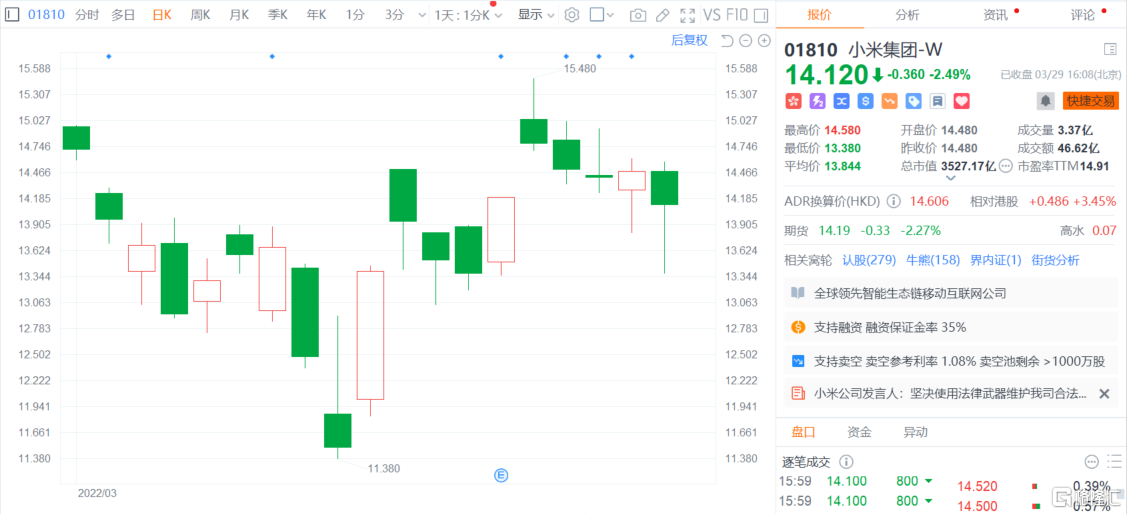This screenshot has height=514, width=1127.
Task: Take a chart screenshot with camera icon
Action: 638,15
